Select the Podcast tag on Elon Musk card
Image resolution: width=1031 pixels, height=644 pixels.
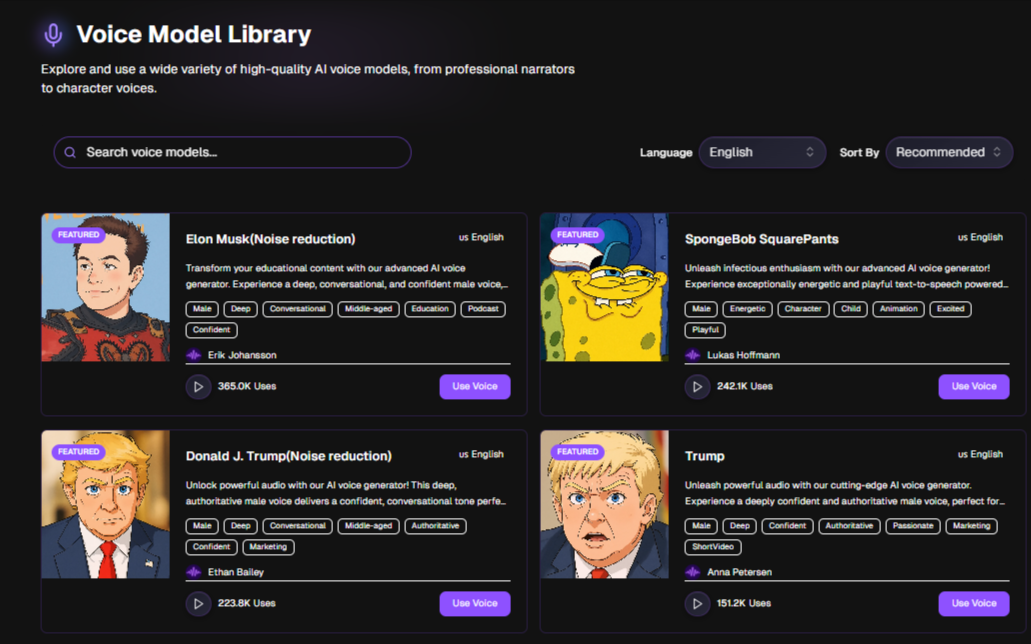tap(483, 309)
